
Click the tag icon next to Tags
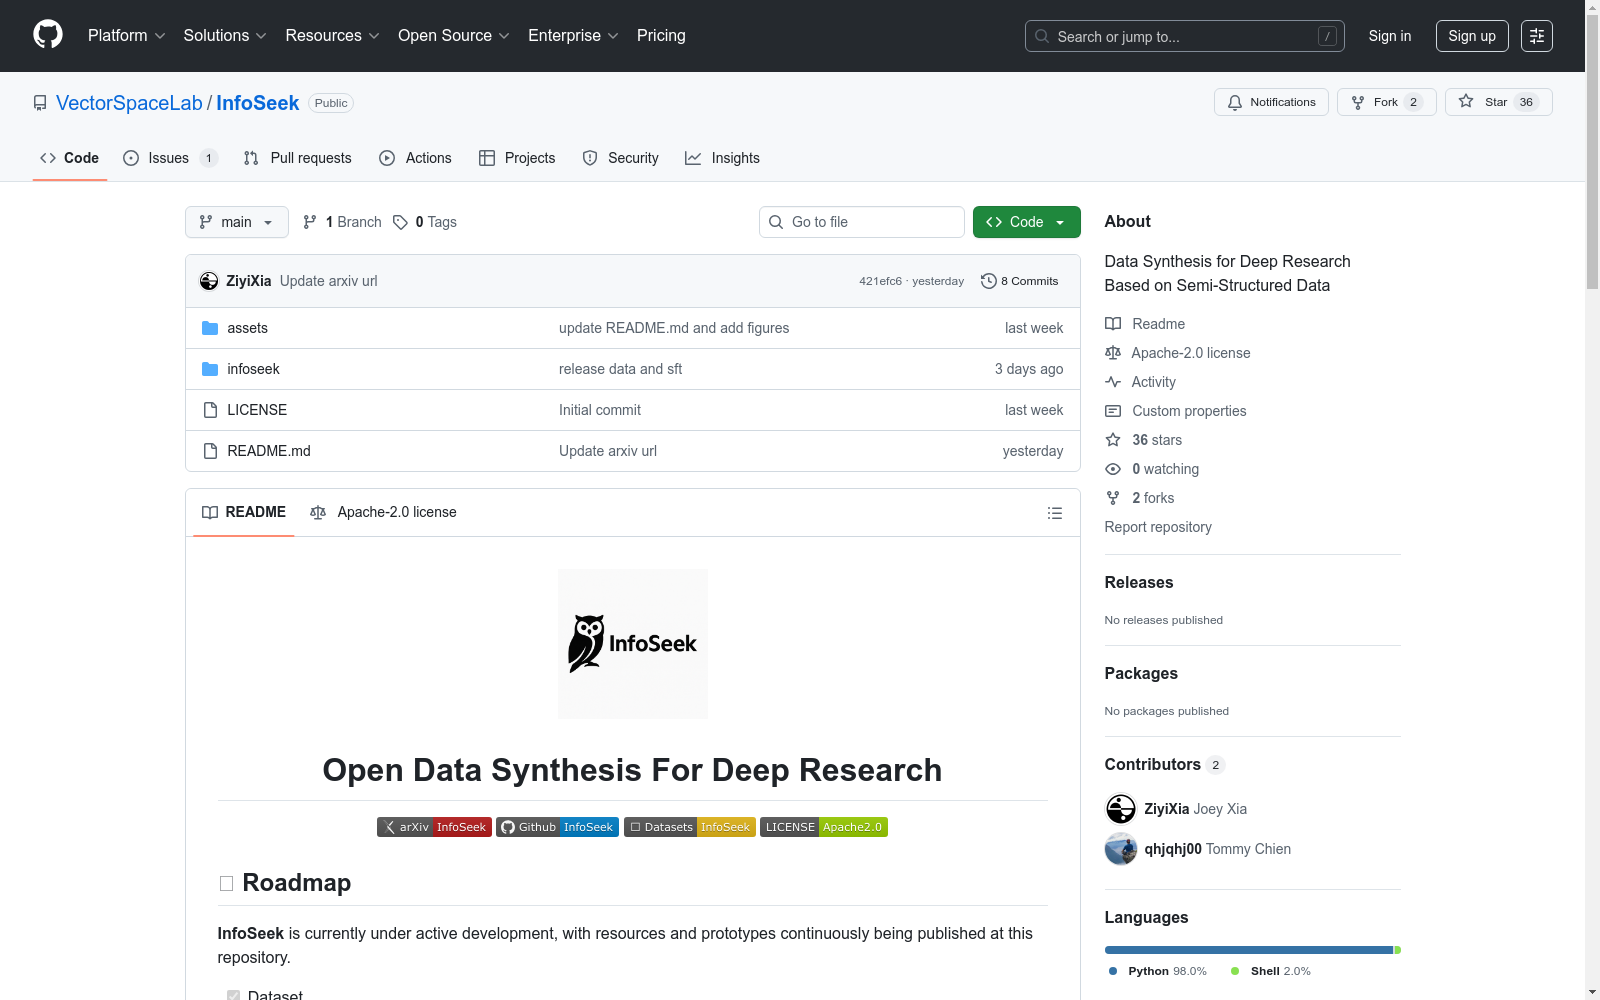(x=400, y=222)
